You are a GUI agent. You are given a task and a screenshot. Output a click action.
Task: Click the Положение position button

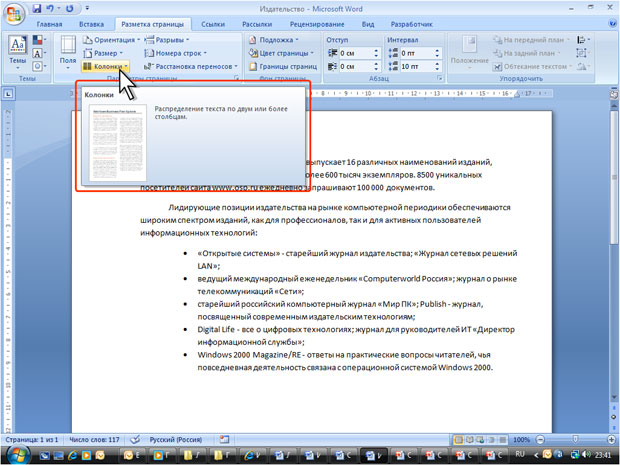(x=470, y=53)
